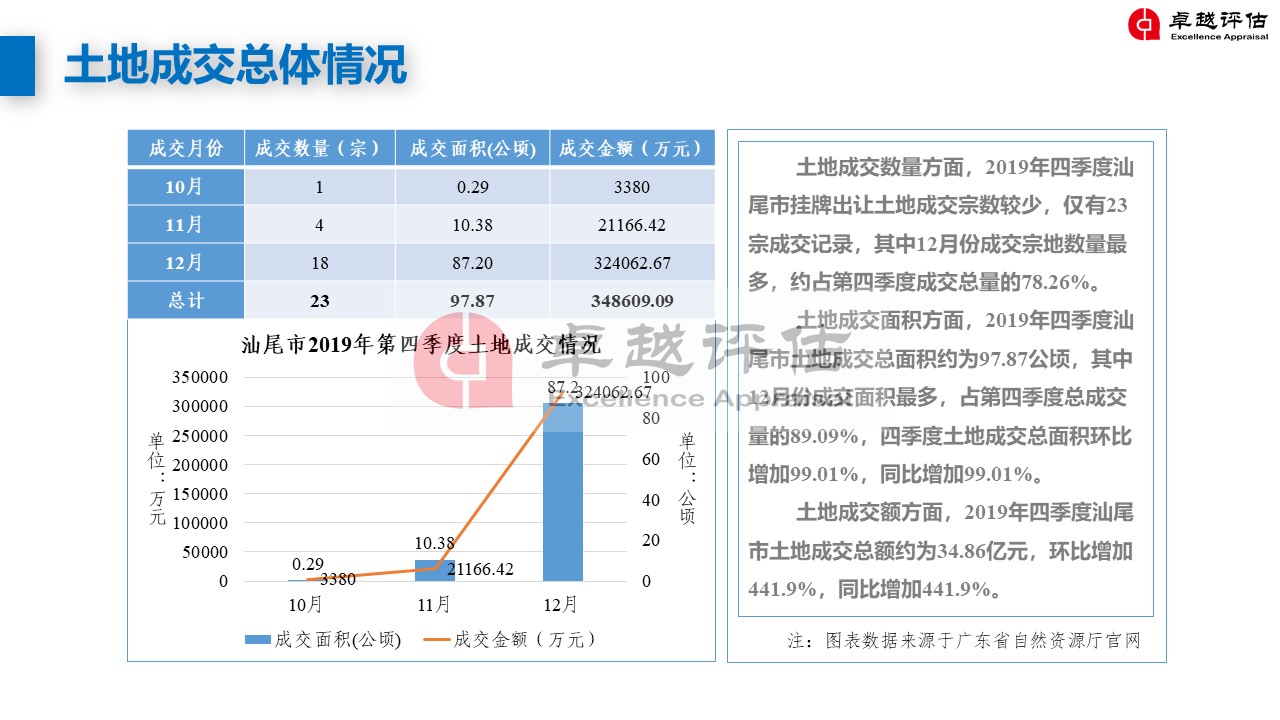
Task: Click the paragraph beginning 土地成交数量方面
Action: (941, 225)
